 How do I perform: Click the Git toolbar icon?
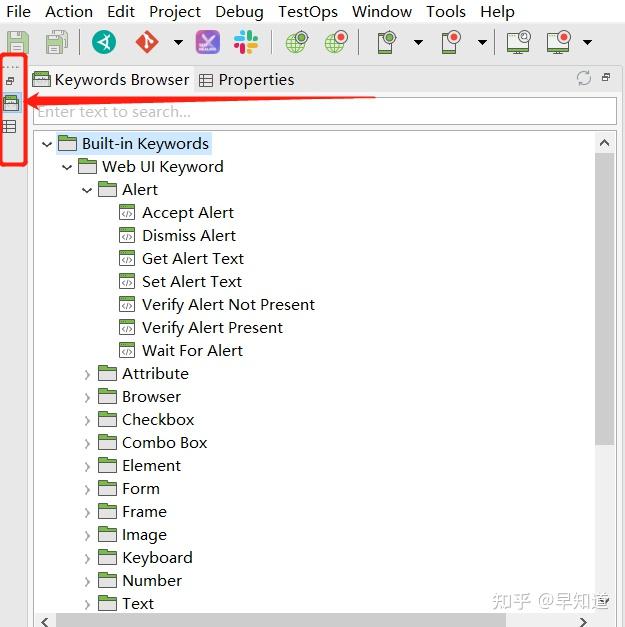click(x=147, y=42)
